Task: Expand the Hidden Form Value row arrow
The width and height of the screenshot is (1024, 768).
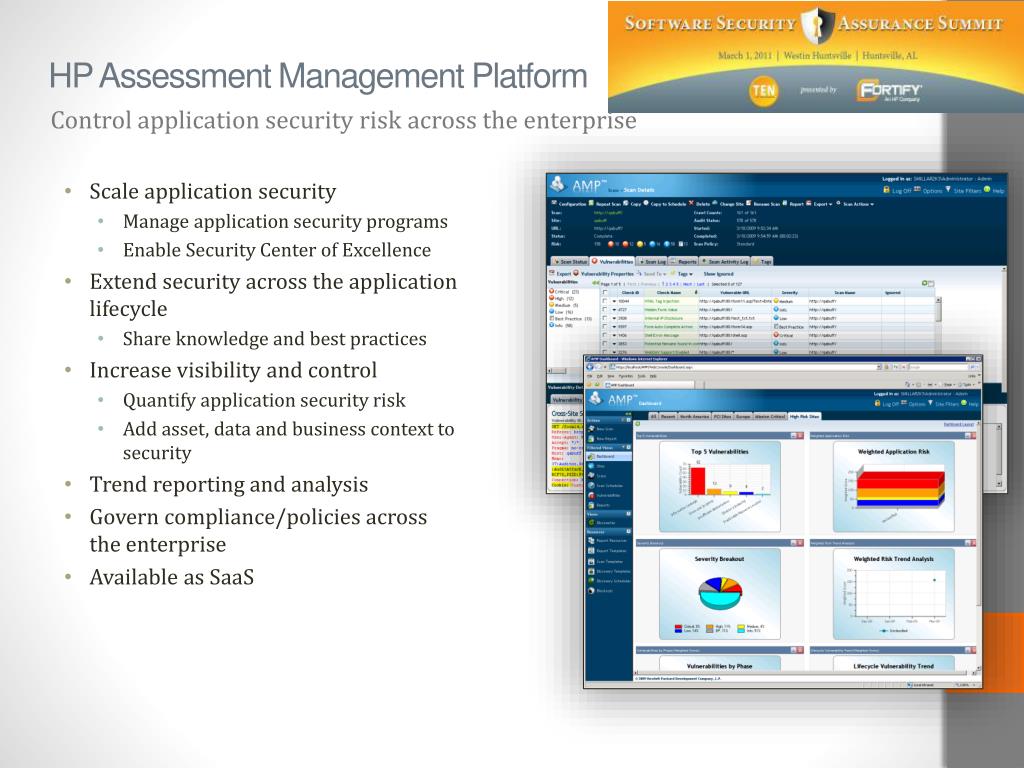Action: (615, 310)
